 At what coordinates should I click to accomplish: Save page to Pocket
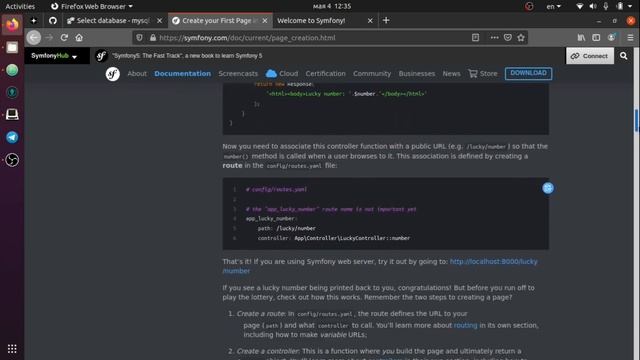[508, 38]
